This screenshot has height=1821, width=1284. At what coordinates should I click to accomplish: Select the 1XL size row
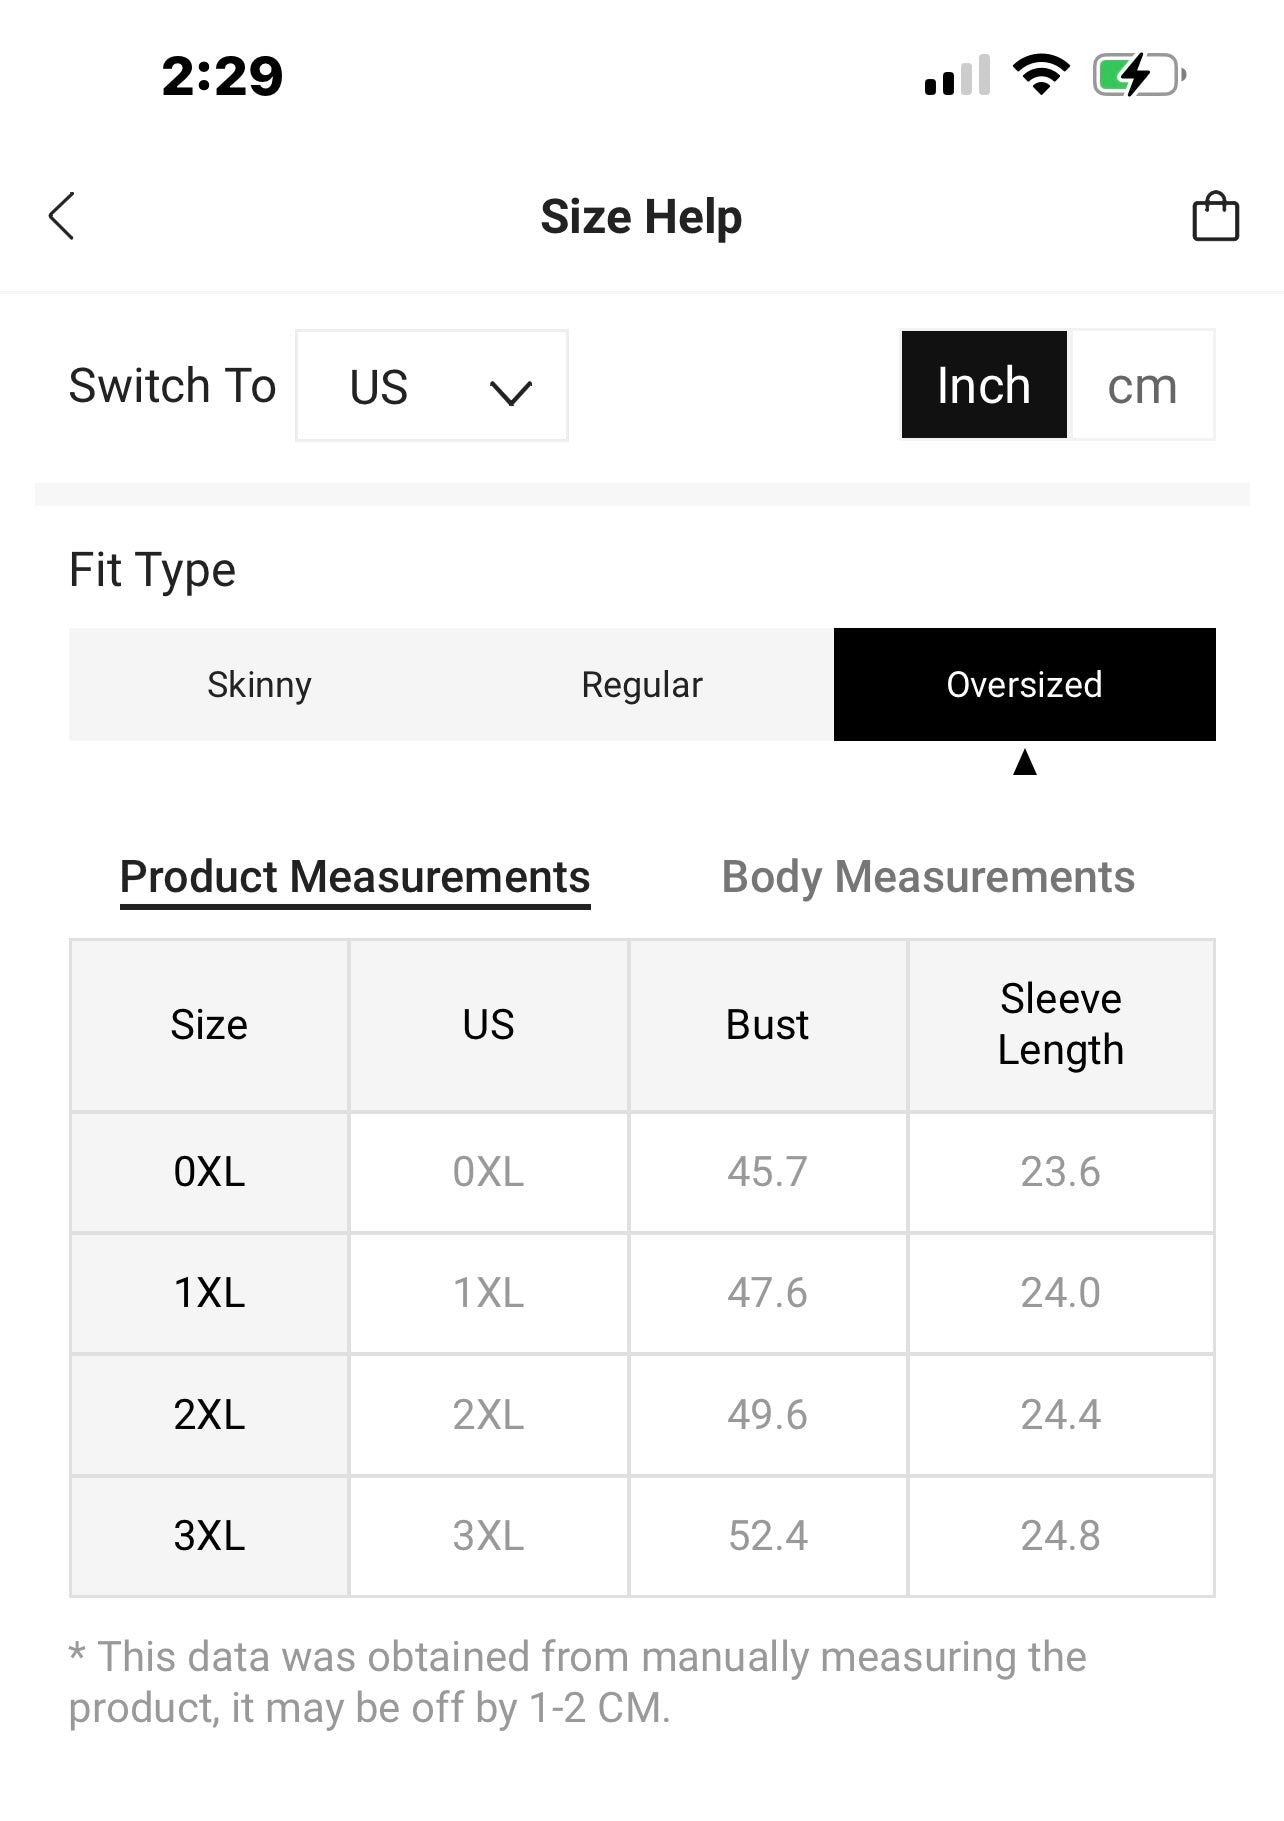click(209, 1293)
